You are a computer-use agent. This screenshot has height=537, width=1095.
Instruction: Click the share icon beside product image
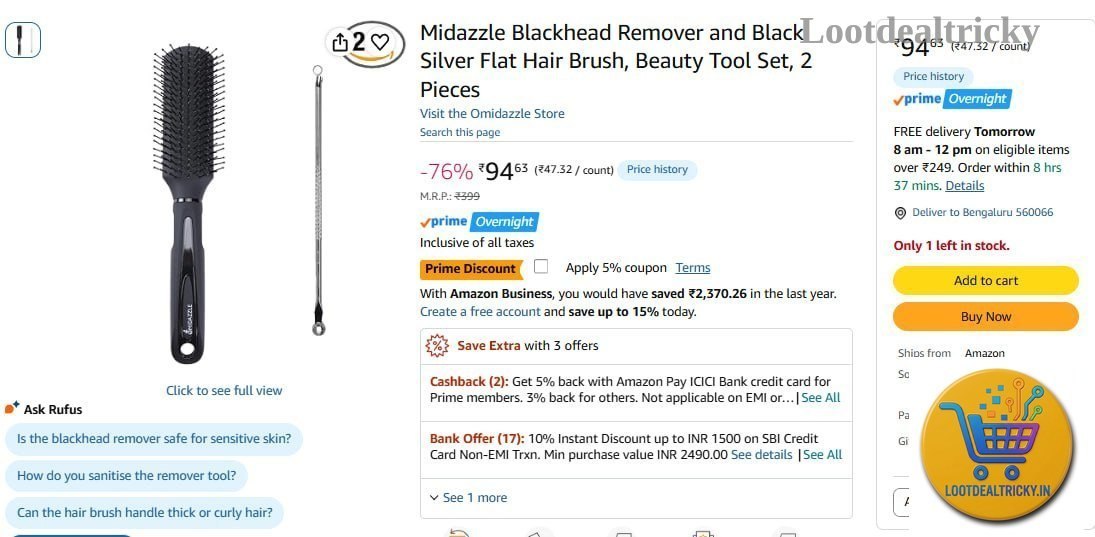339,43
